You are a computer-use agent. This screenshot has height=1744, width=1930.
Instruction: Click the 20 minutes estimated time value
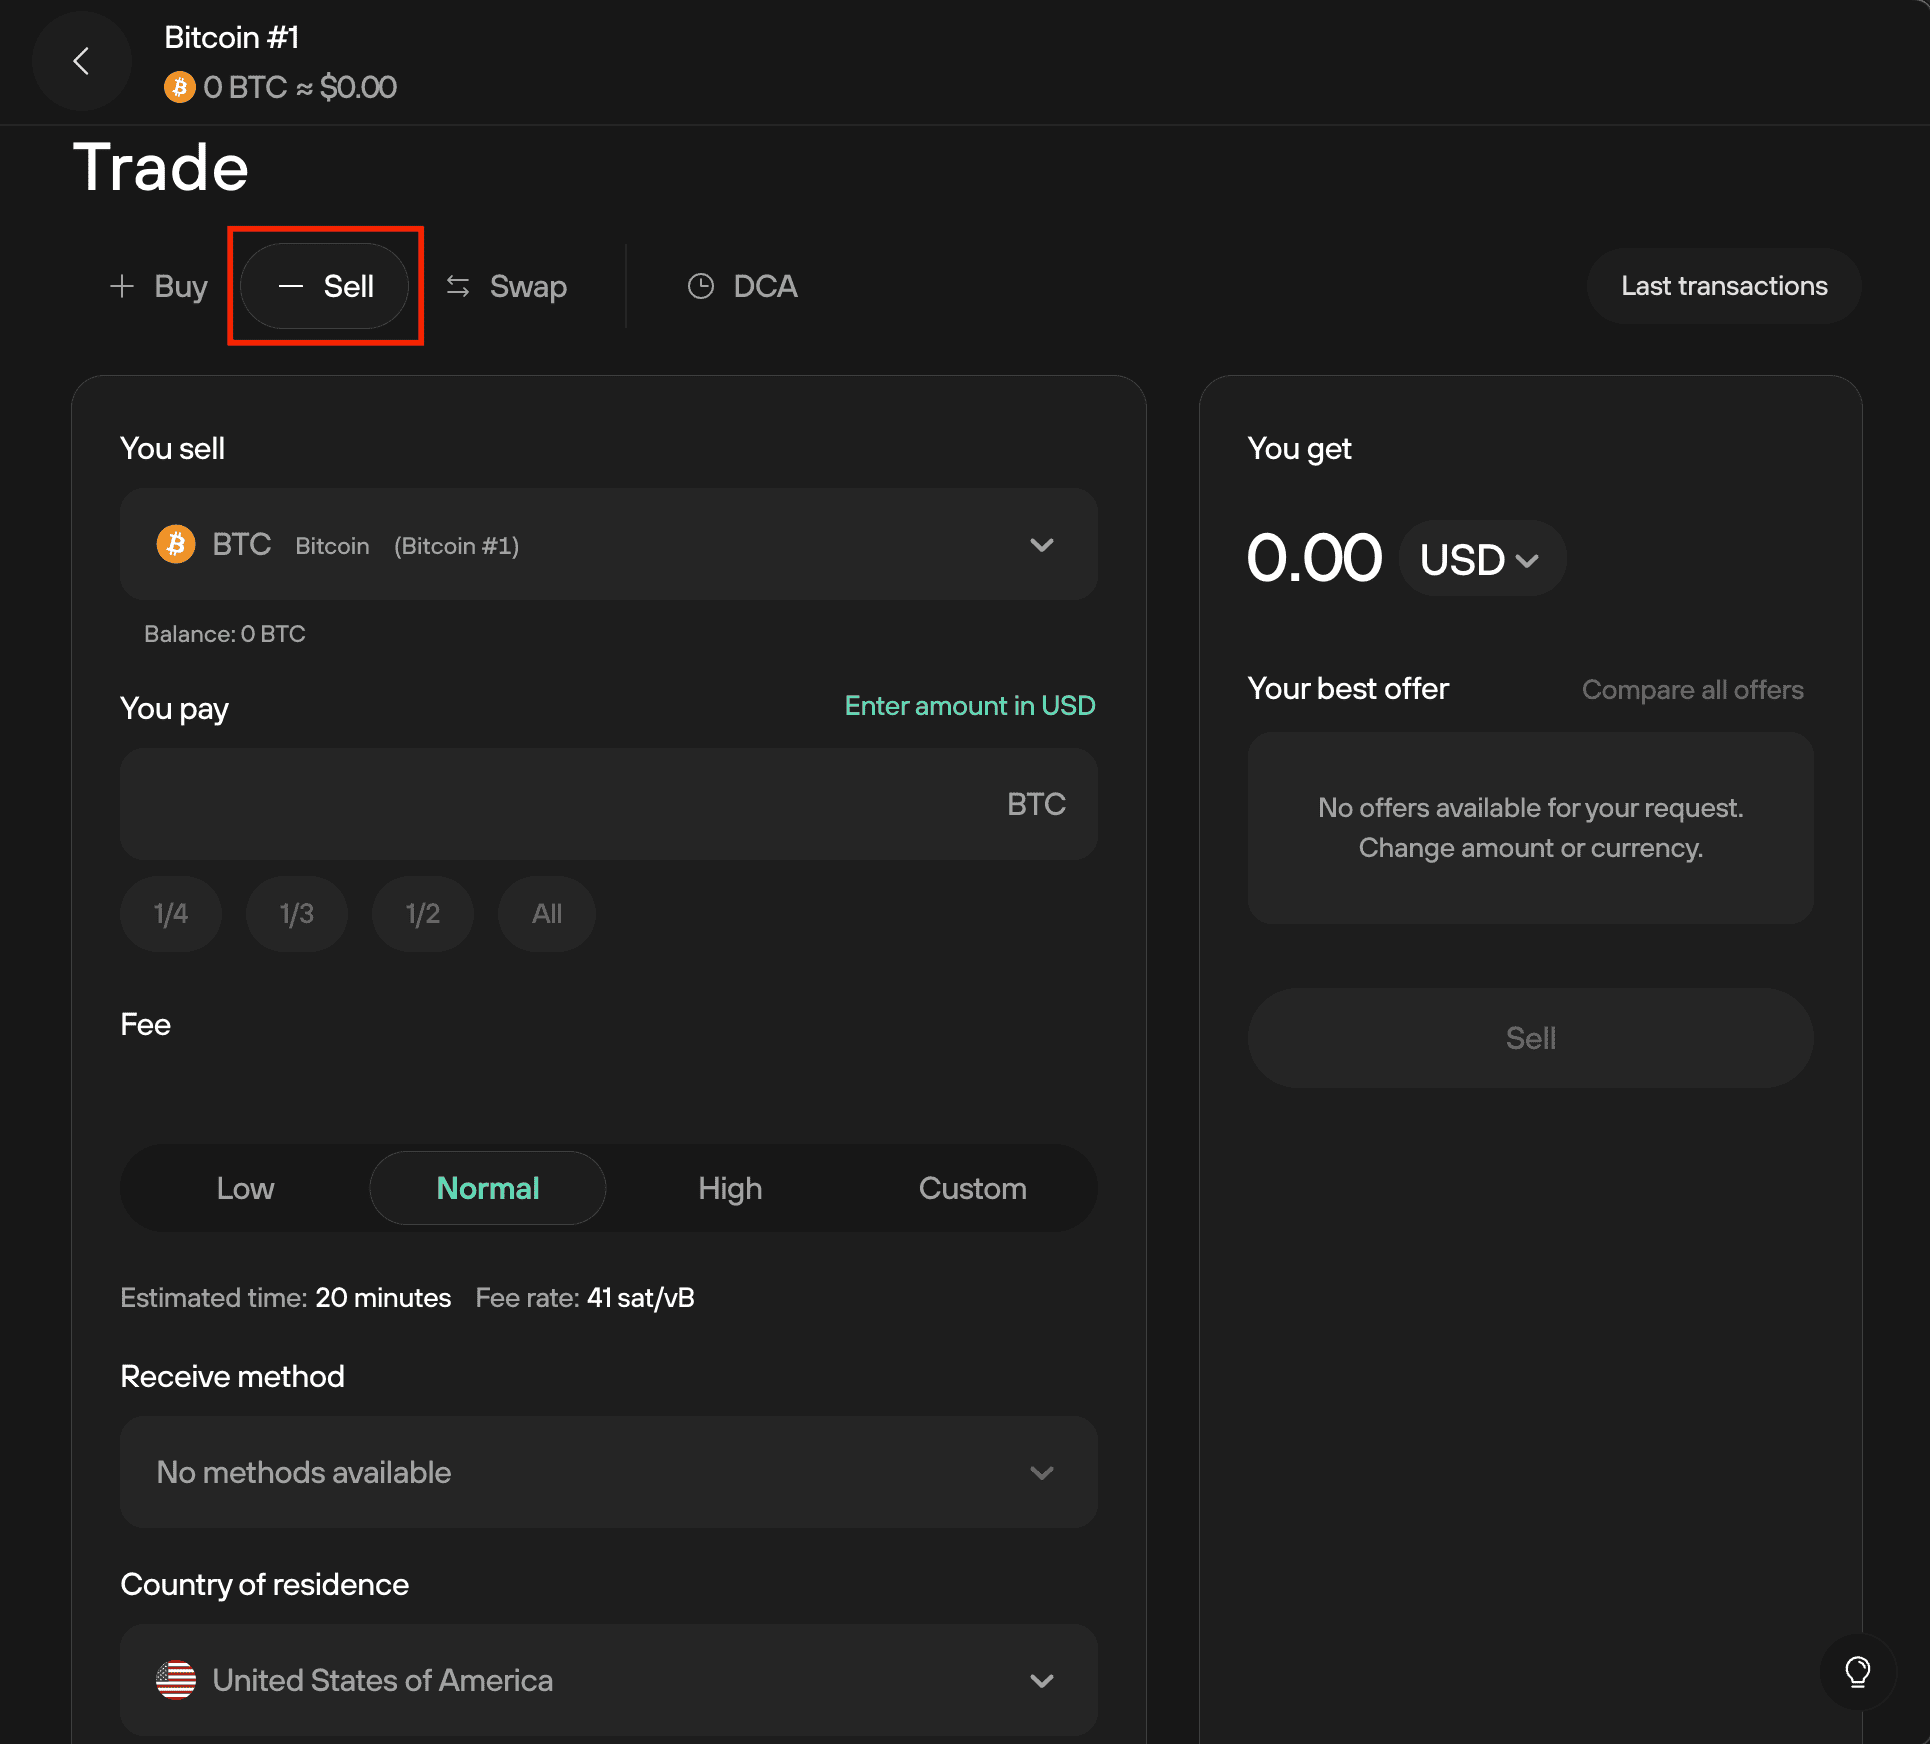tap(383, 1298)
